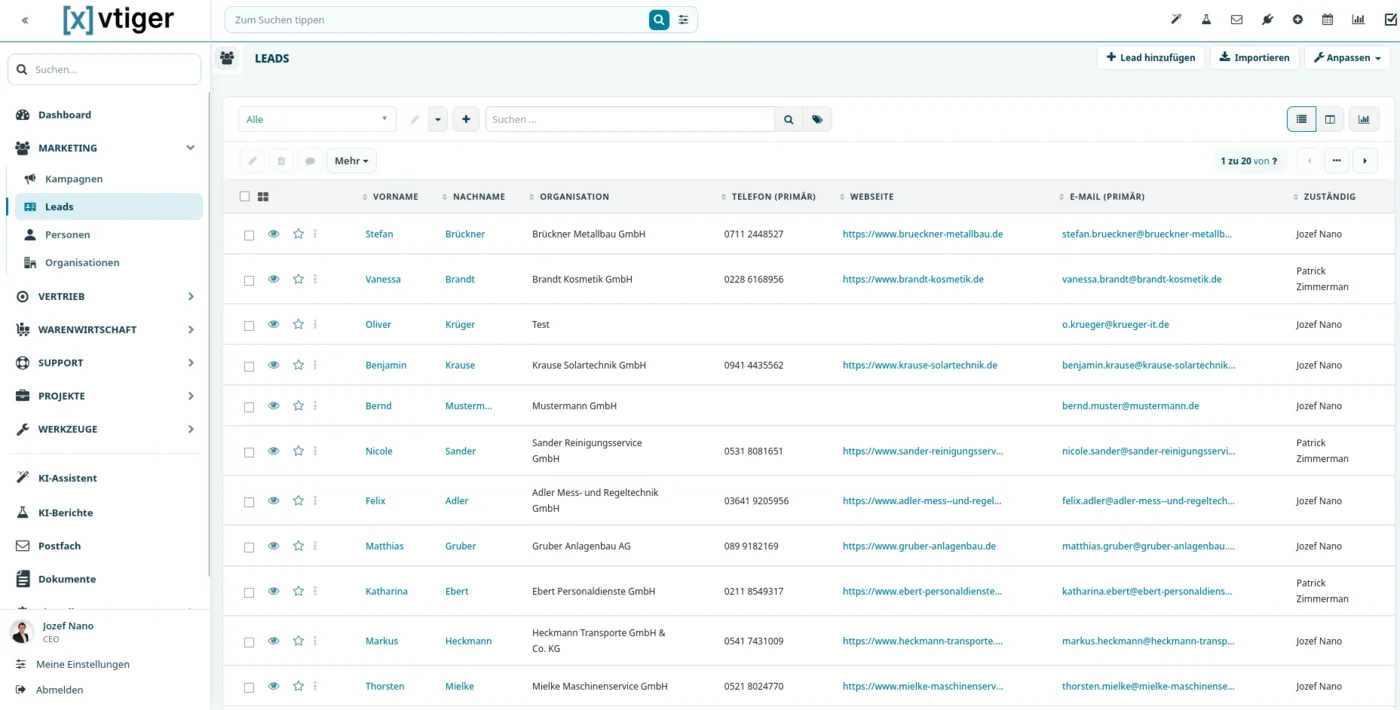The image size is (1400, 710).
Task: Star the Felix Adler lead
Action: 298,501
